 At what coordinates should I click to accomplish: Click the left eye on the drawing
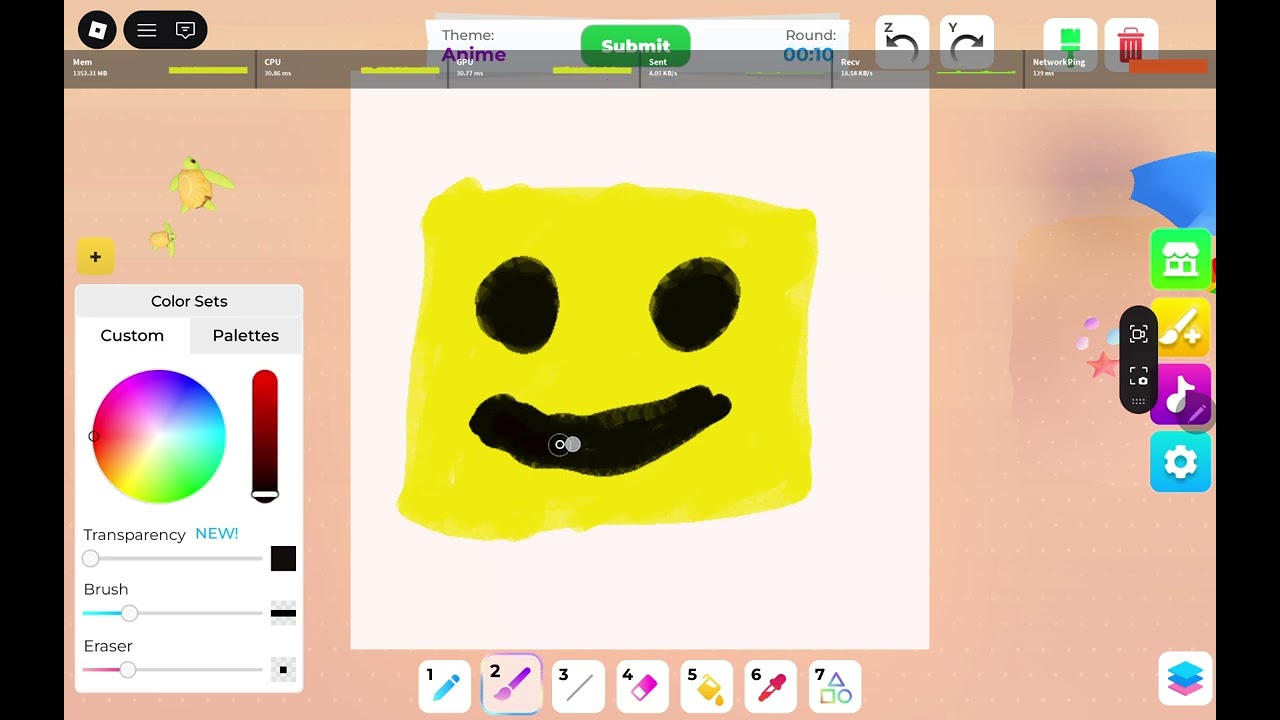pos(517,304)
